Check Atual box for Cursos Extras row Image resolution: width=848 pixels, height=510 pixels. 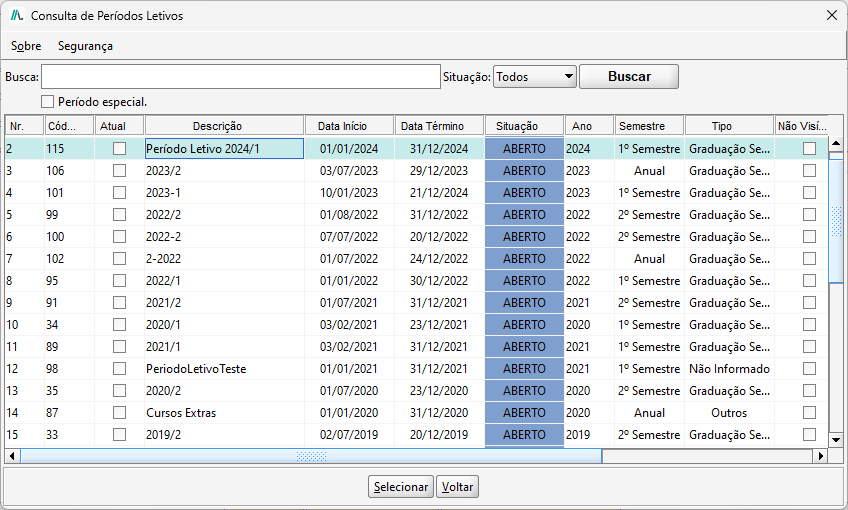119,413
